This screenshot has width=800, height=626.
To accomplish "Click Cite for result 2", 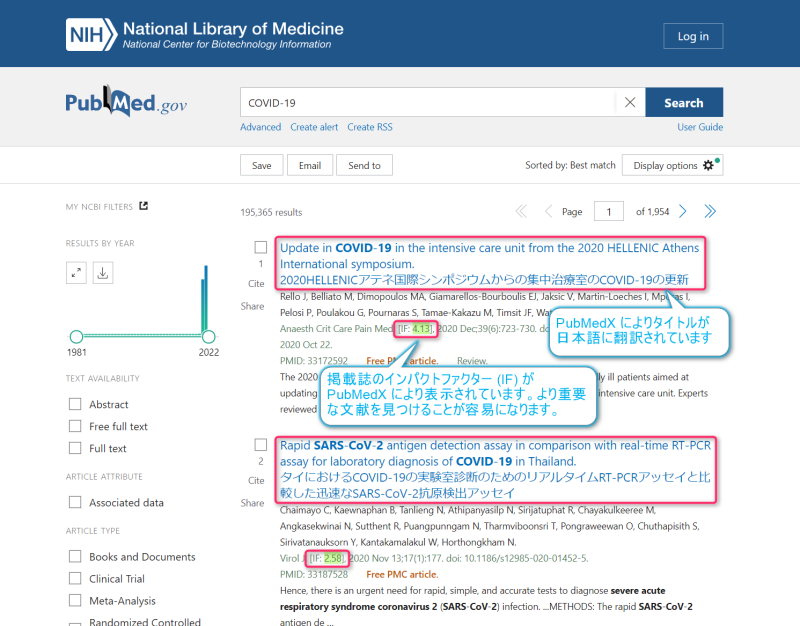I will pyautogui.click(x=256, y=481).
